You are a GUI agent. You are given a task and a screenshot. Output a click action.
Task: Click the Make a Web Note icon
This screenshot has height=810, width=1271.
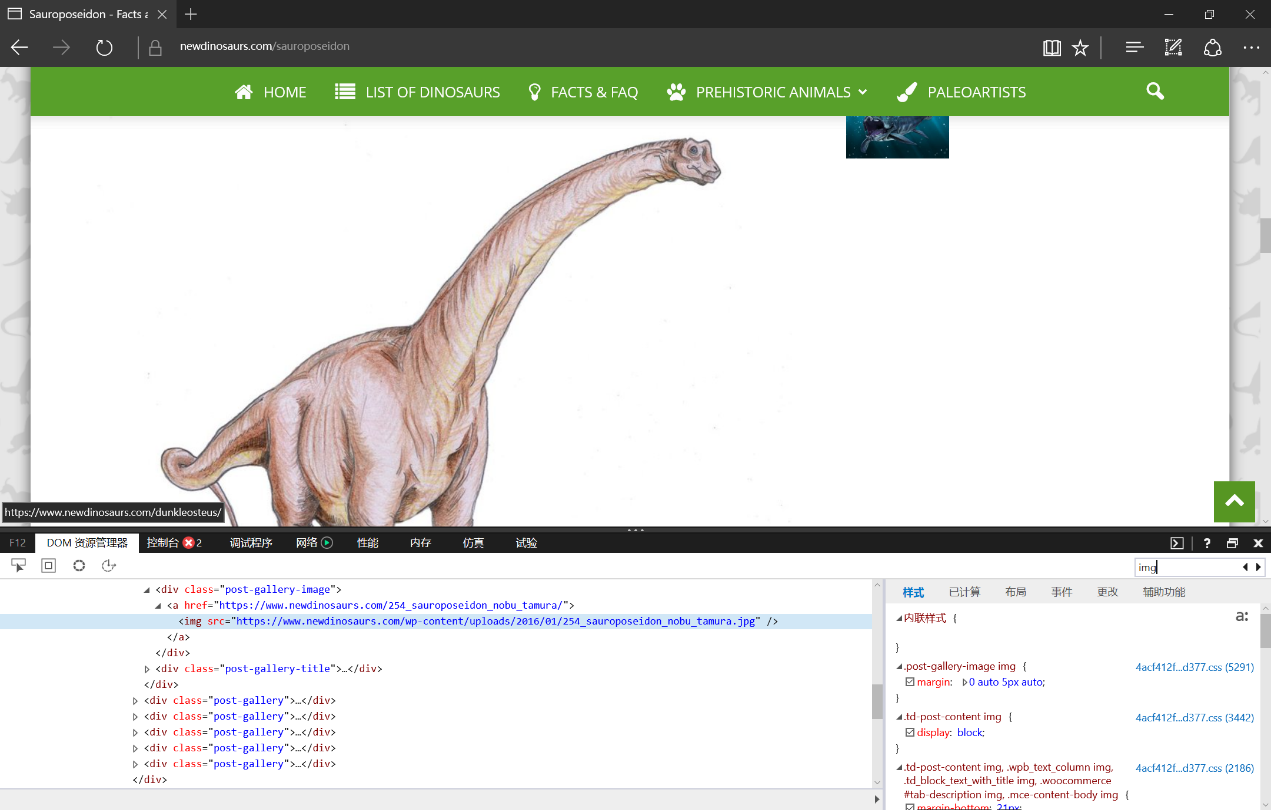point(1173,47)
